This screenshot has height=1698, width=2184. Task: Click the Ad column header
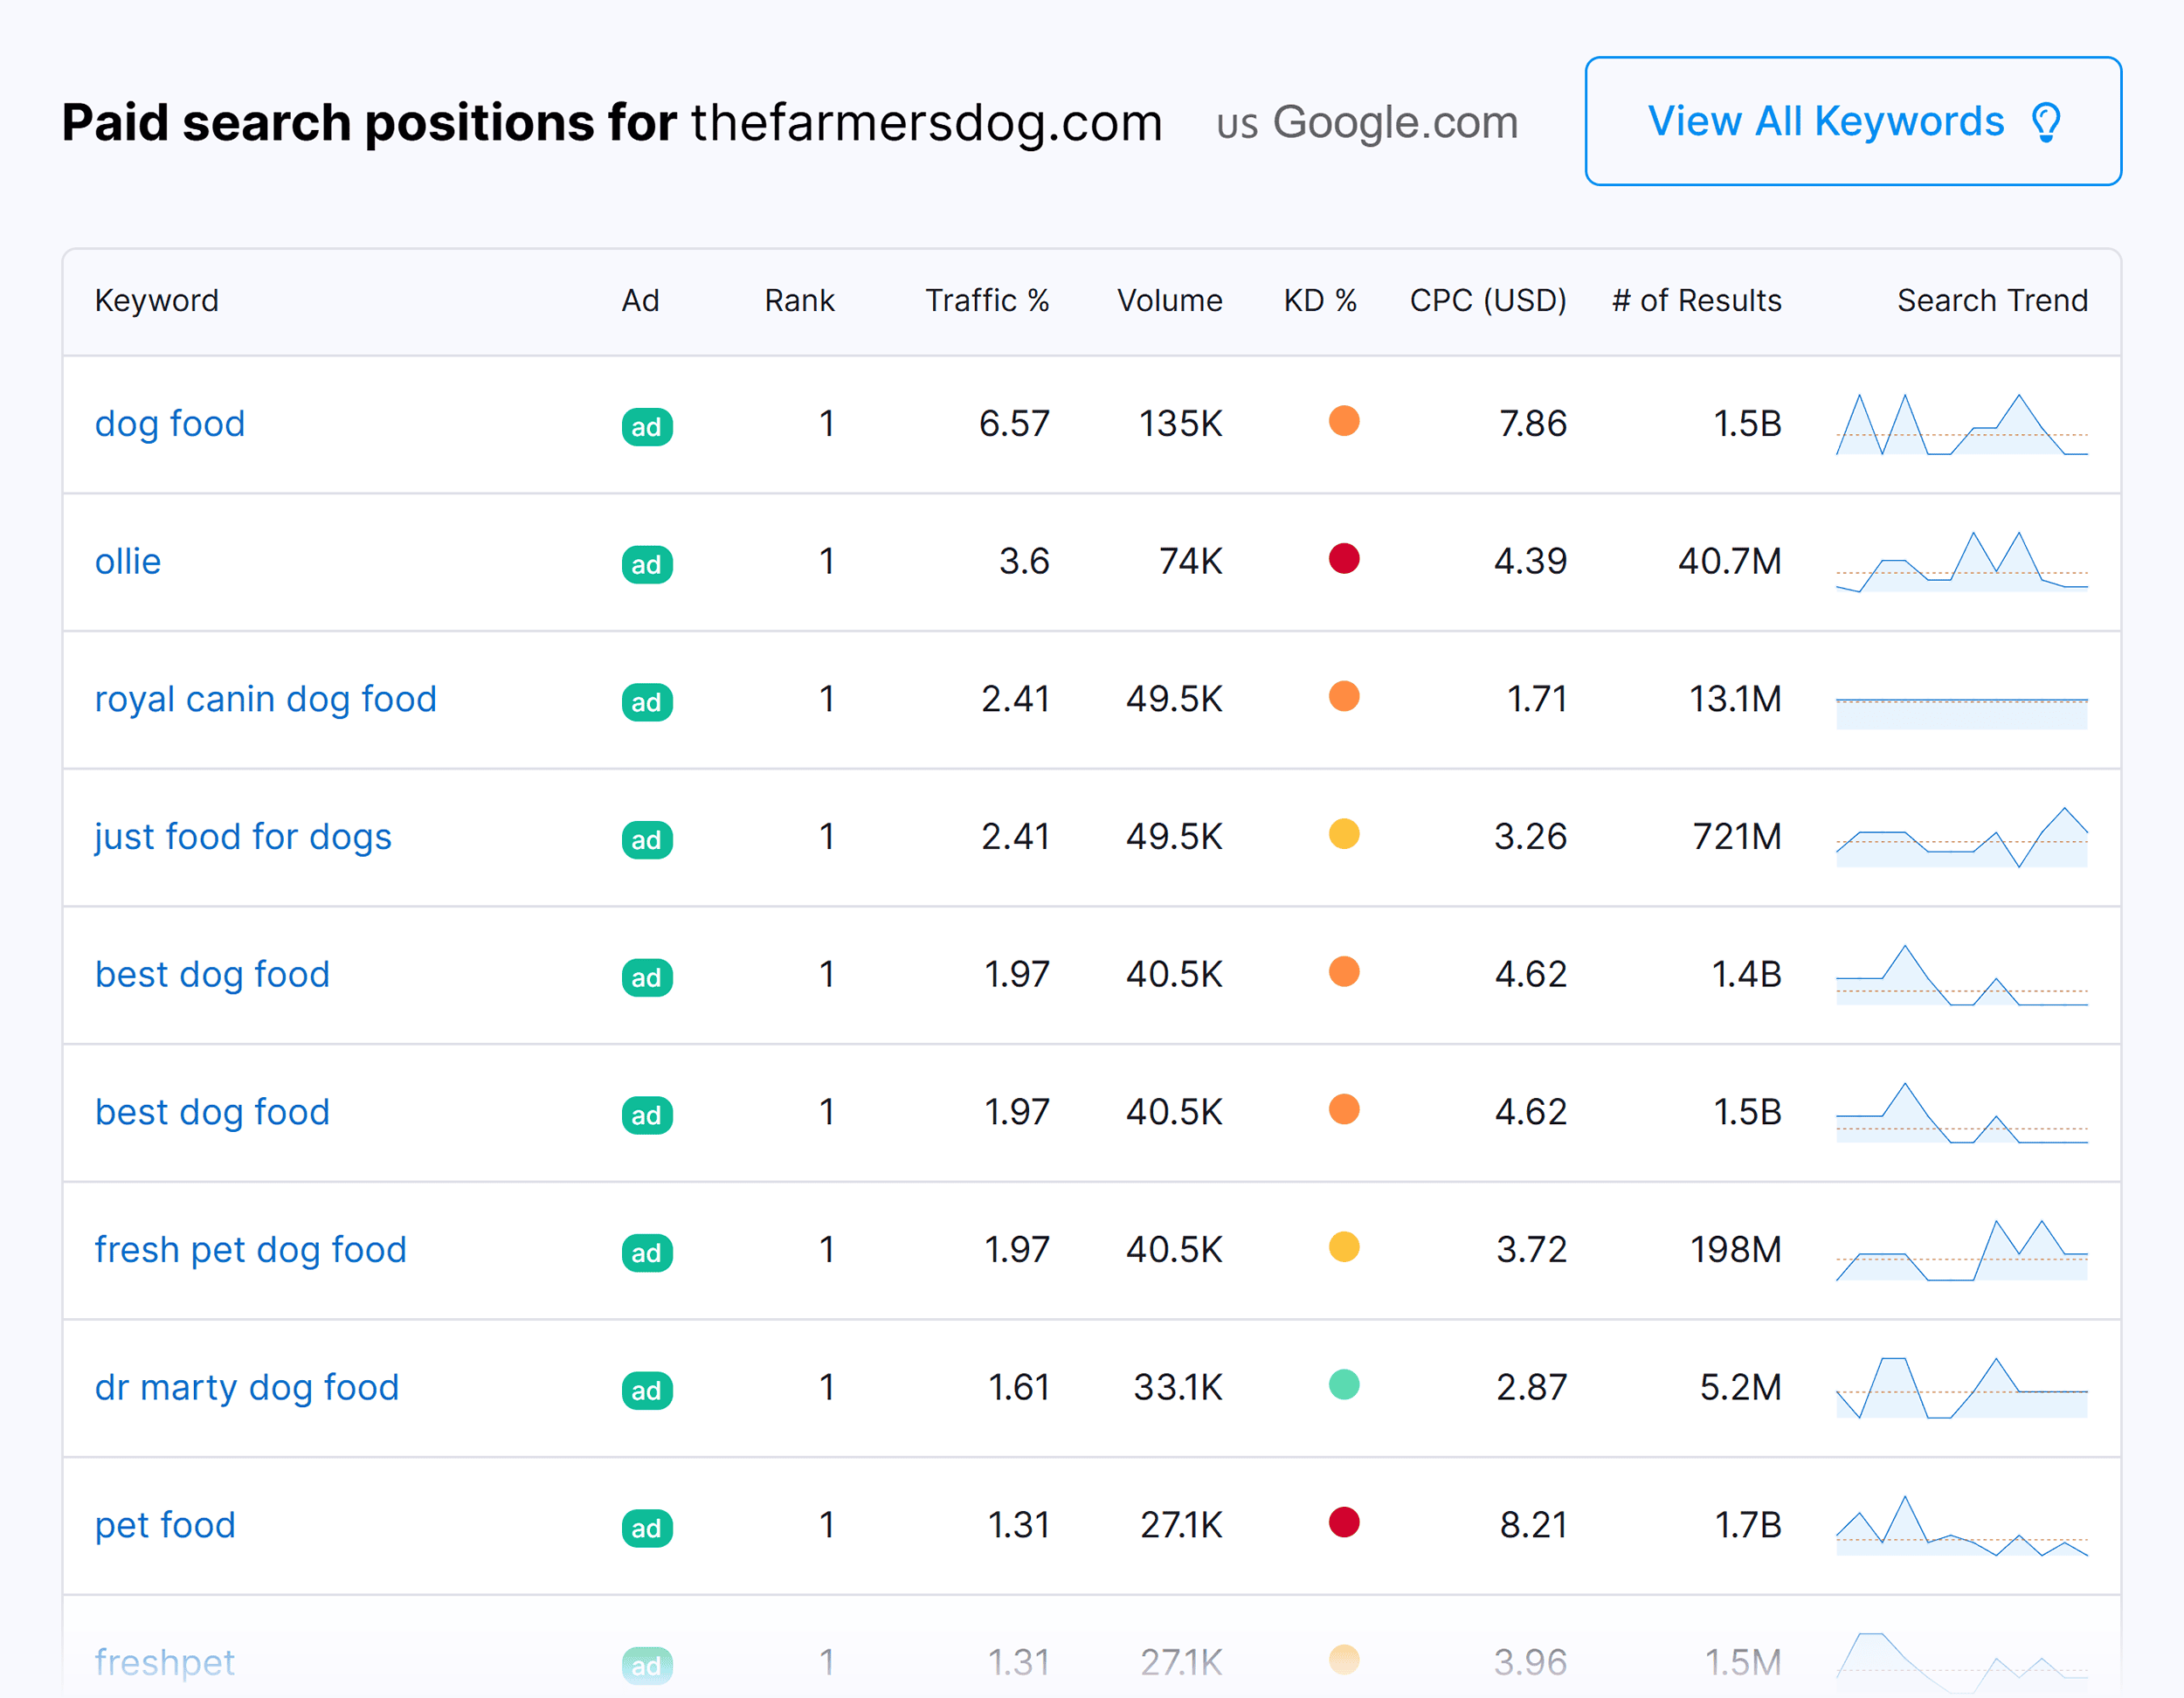[x=641, y=301]
